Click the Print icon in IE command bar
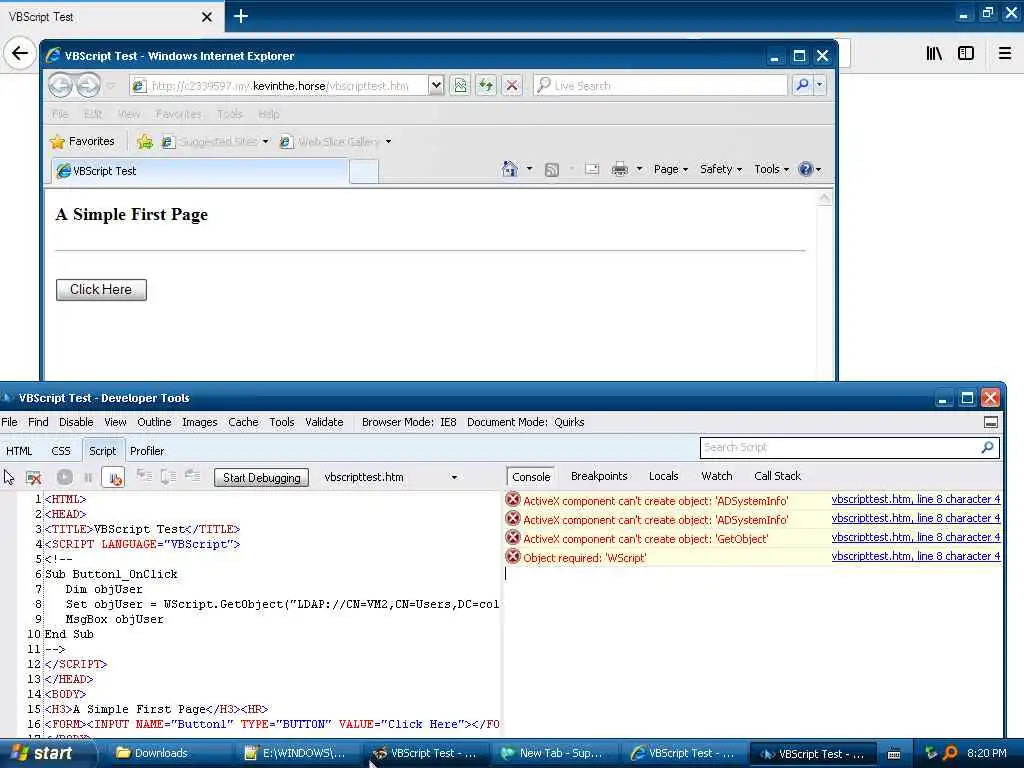 620,169
